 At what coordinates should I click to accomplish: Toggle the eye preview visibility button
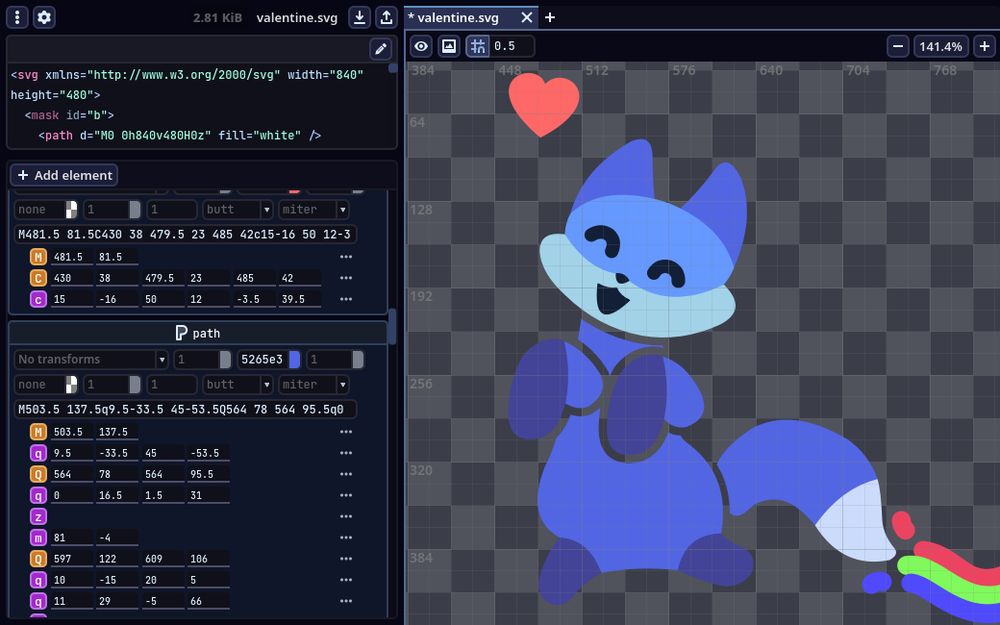coord(421,46)
